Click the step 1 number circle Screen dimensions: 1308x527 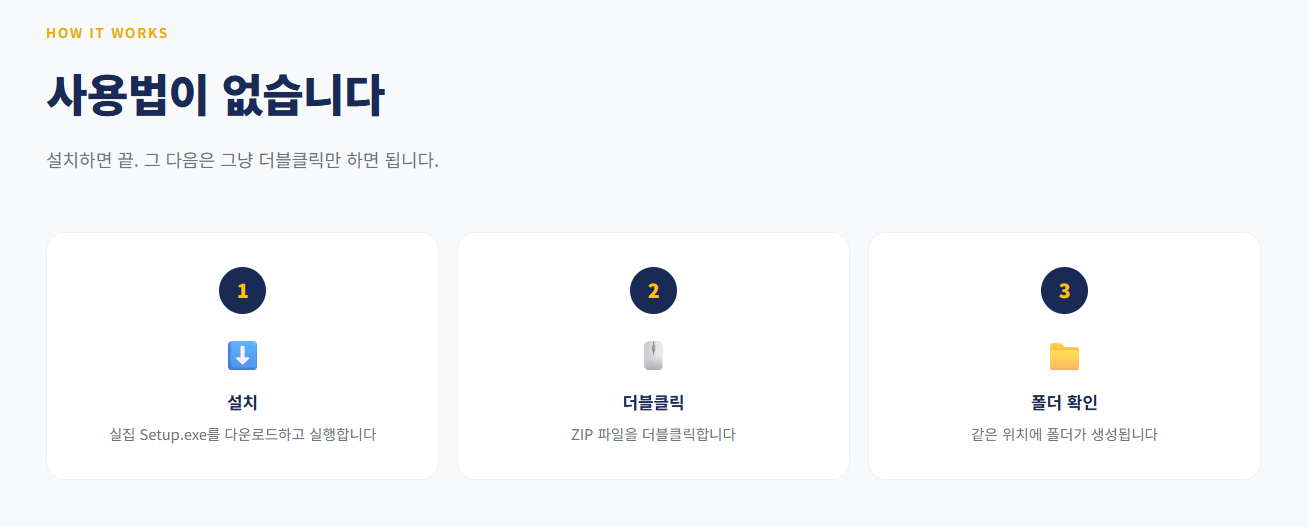(242, 291)
